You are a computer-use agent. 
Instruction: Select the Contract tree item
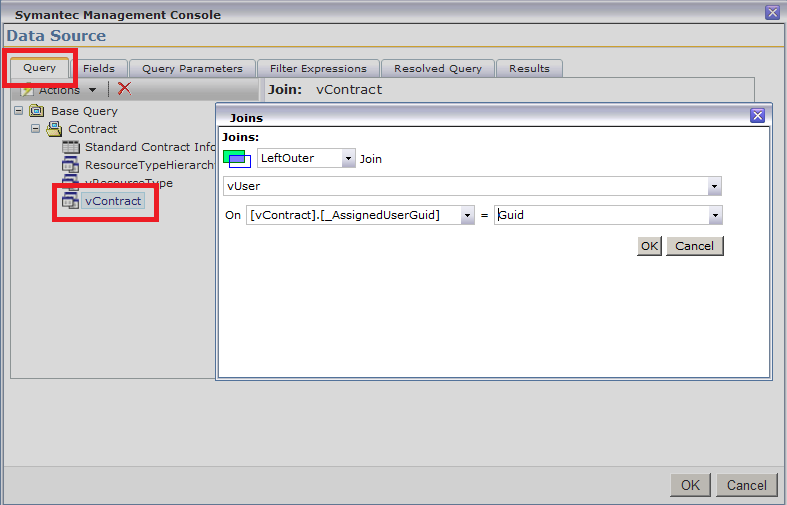(93, 129)
